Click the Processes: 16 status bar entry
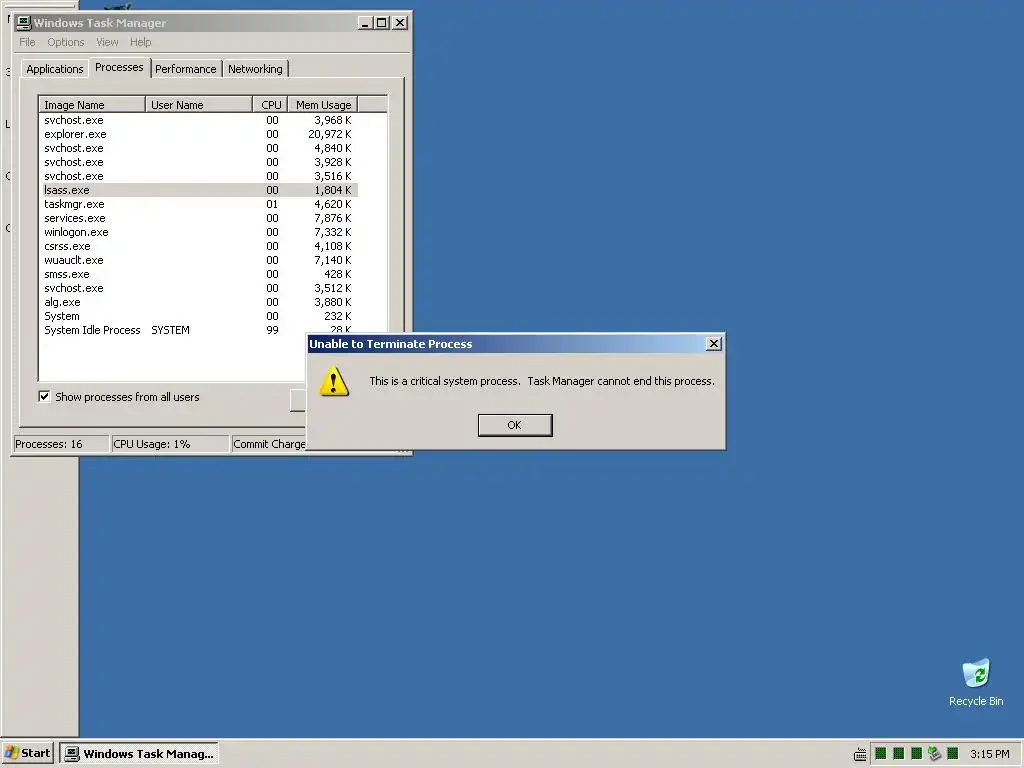 coord(61,444)
